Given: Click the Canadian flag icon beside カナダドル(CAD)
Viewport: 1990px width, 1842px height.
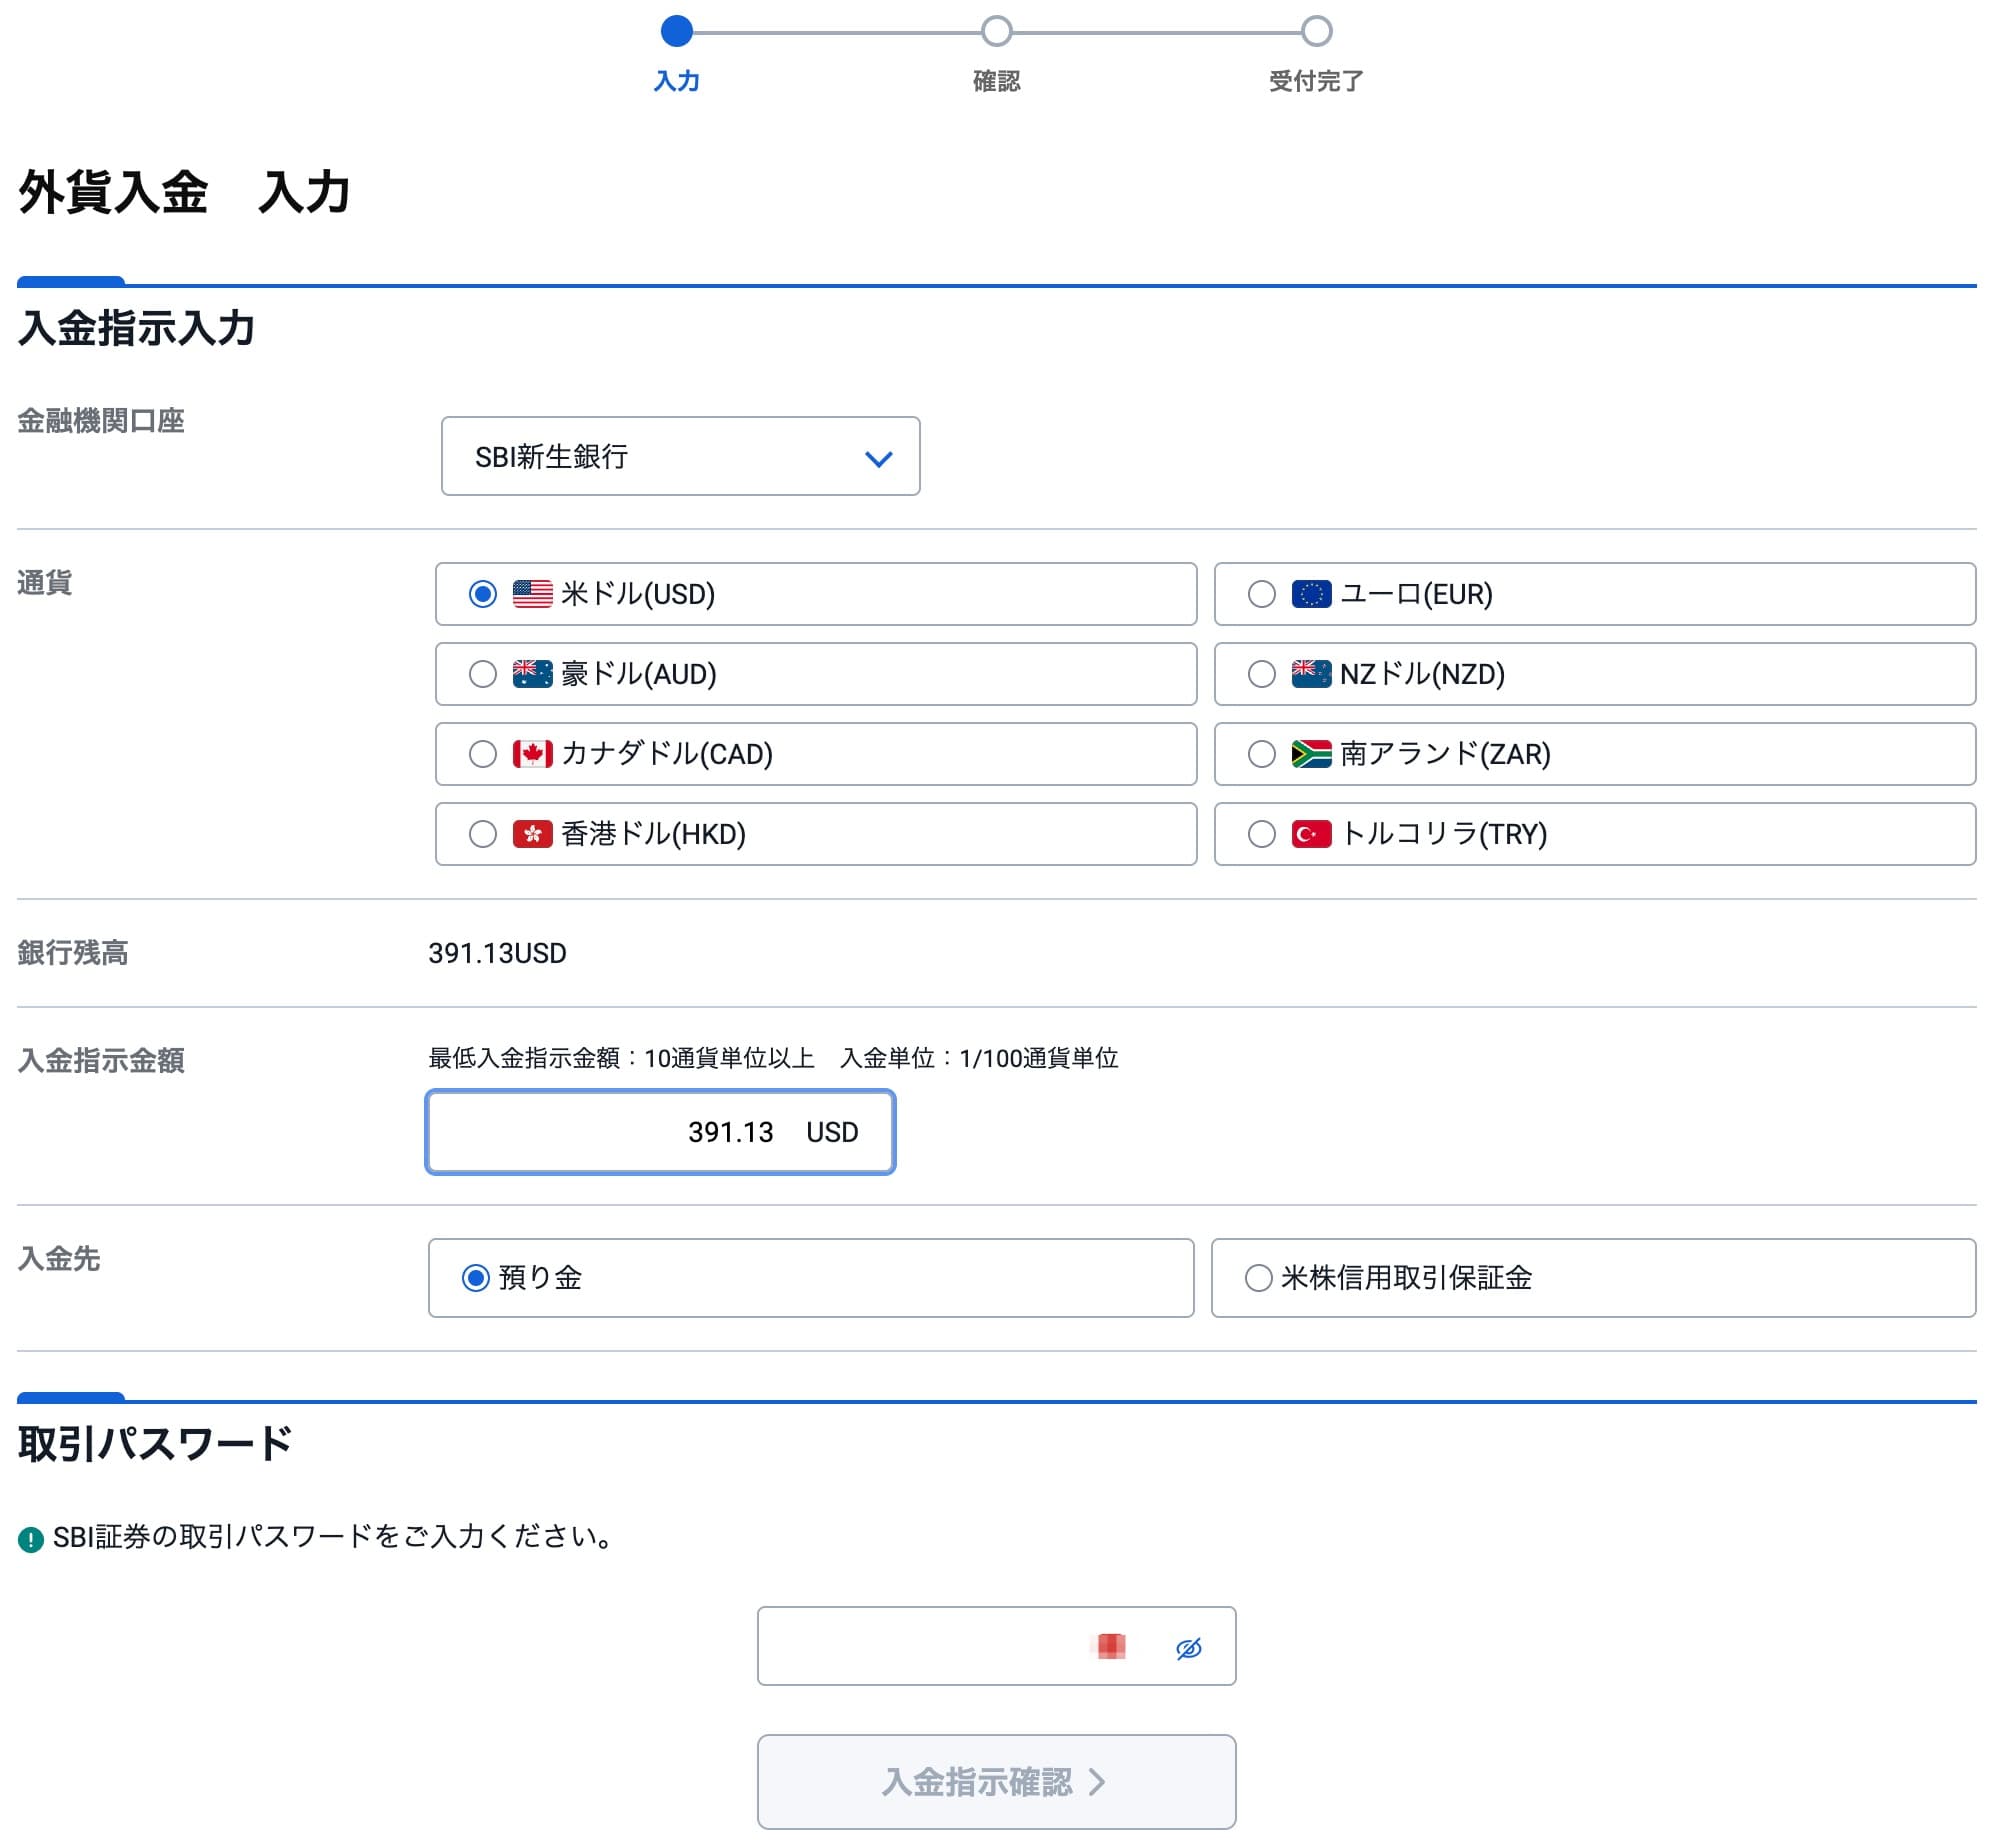Looking at the screenshot, I should (531, 754).
